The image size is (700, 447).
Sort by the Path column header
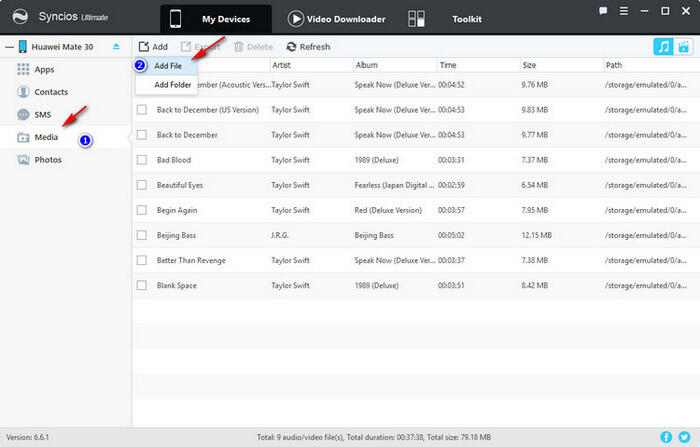click(613, 65)
